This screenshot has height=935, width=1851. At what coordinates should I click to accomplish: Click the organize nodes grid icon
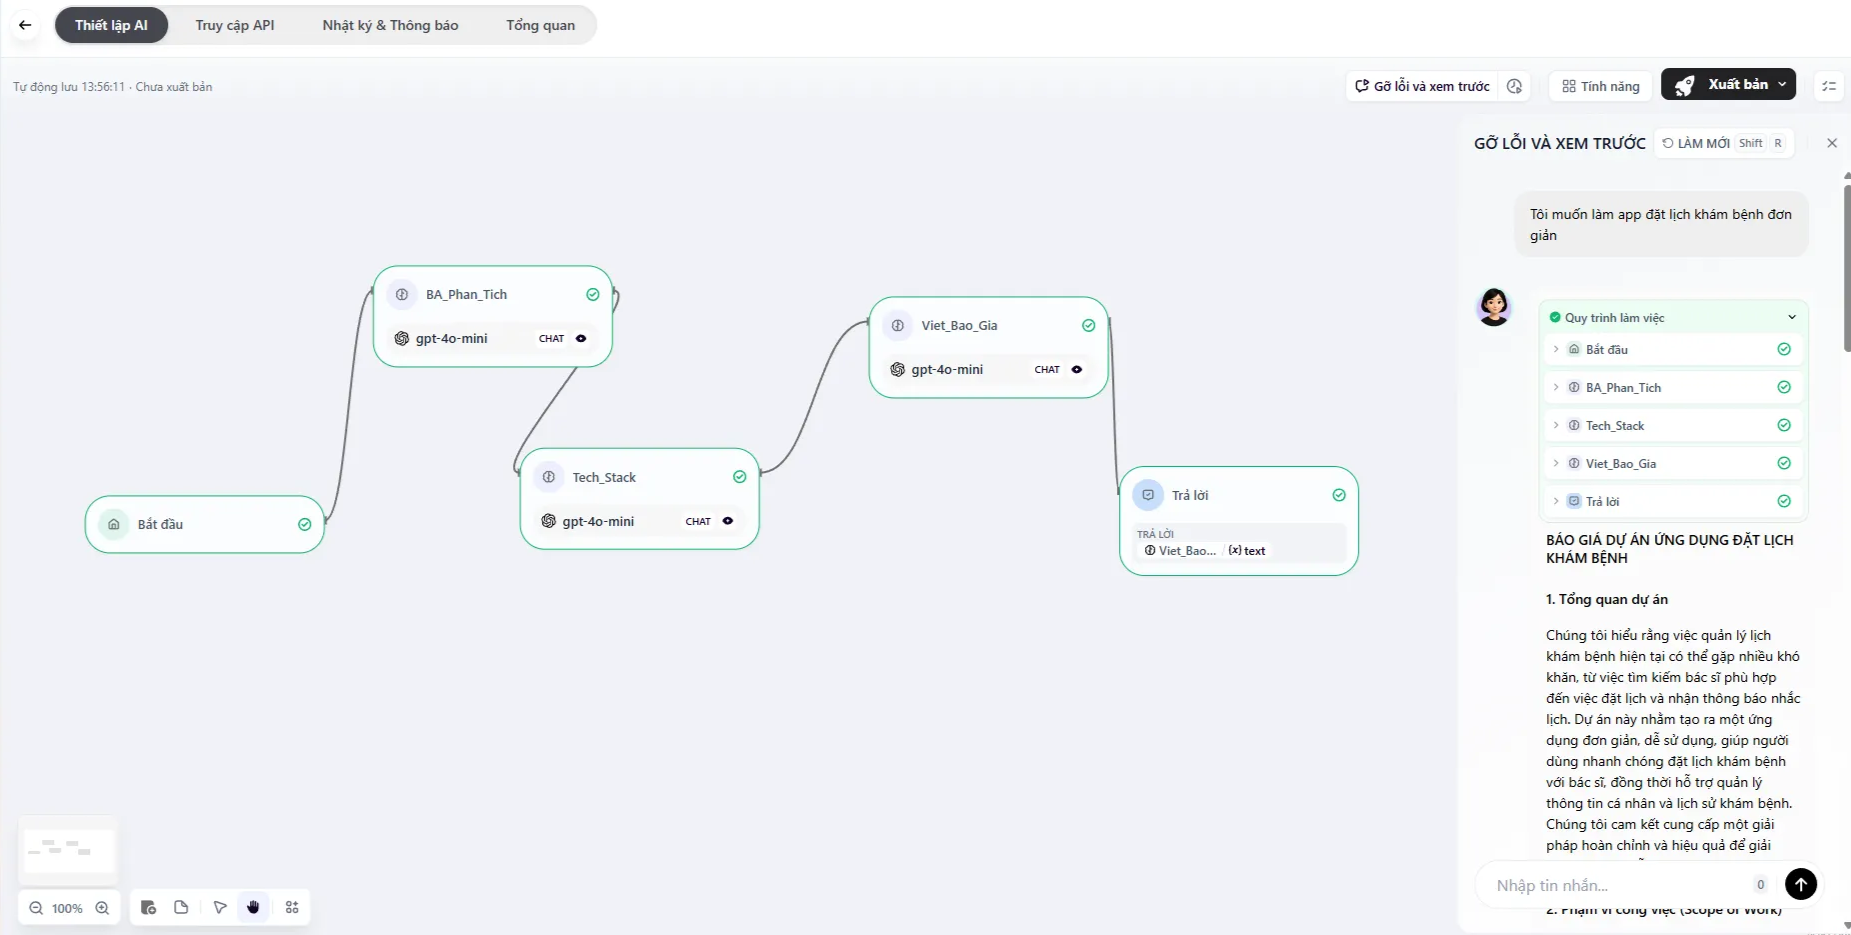click(x=292, y=907)
